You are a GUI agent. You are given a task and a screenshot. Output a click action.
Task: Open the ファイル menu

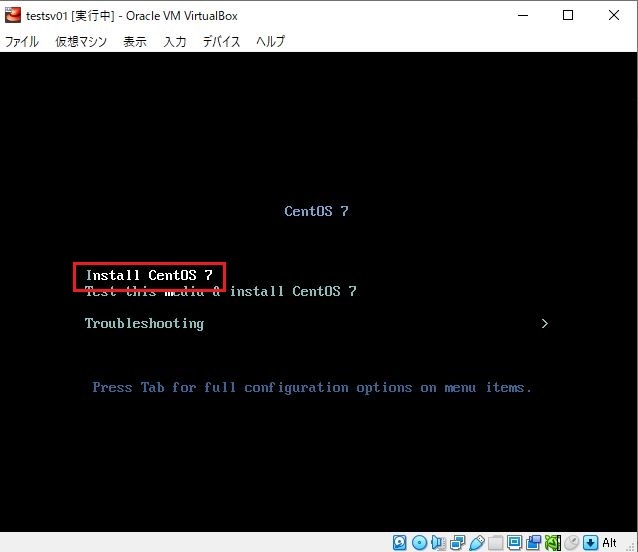pos(22,41)
